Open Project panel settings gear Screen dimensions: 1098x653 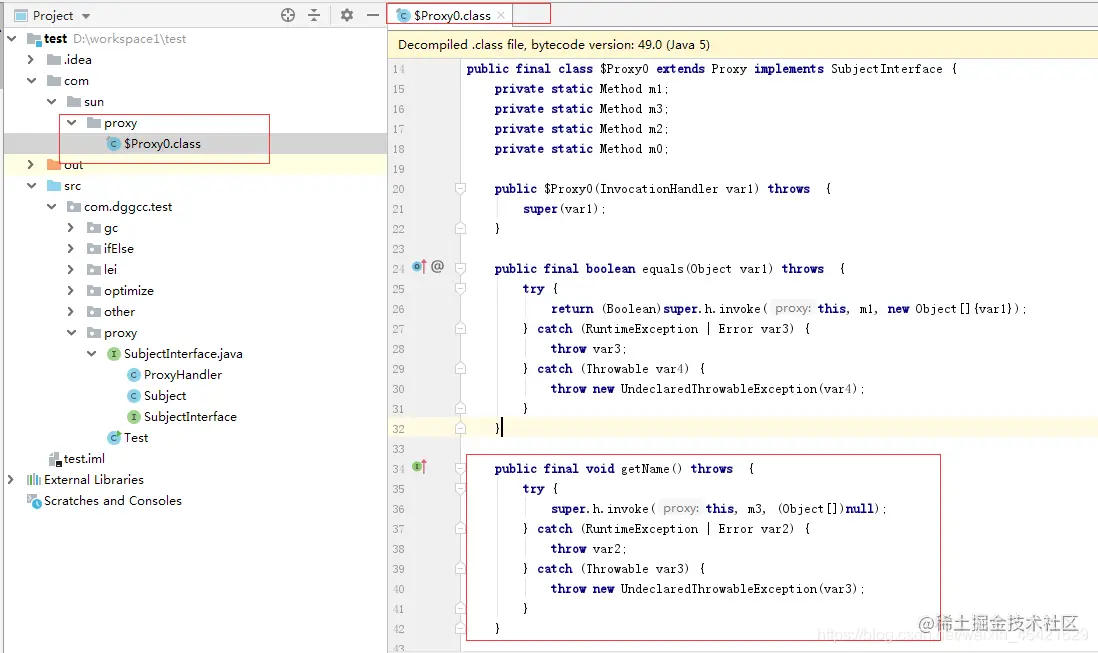pyautogui.click(x=347, y=15)
